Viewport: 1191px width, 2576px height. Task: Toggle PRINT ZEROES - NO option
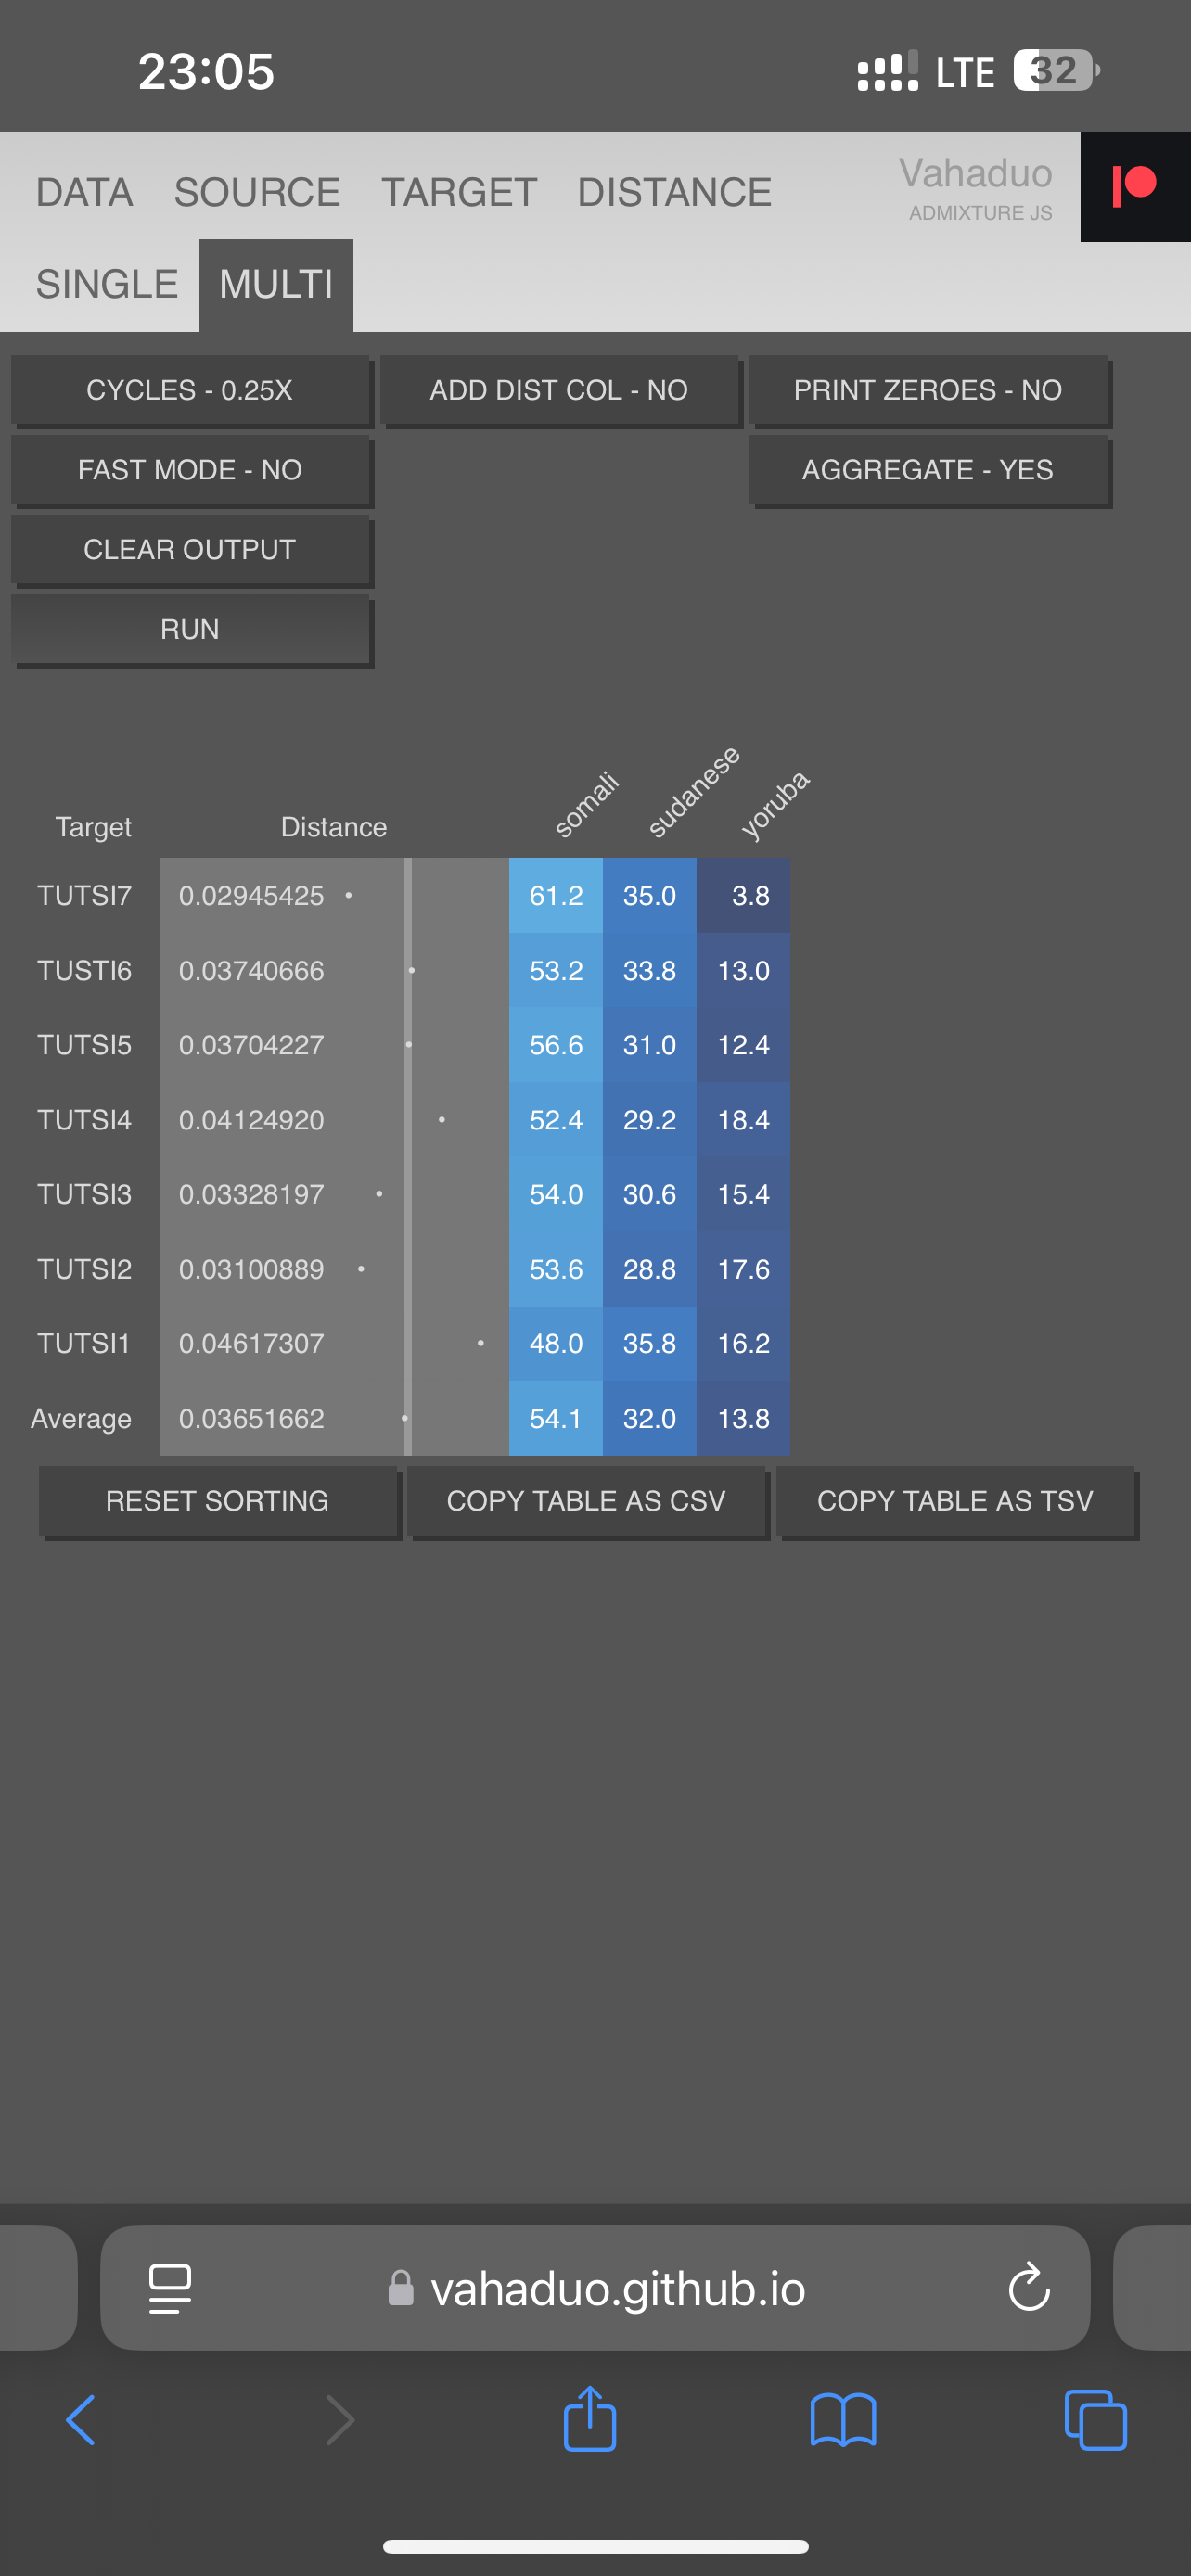coord(928,390)
